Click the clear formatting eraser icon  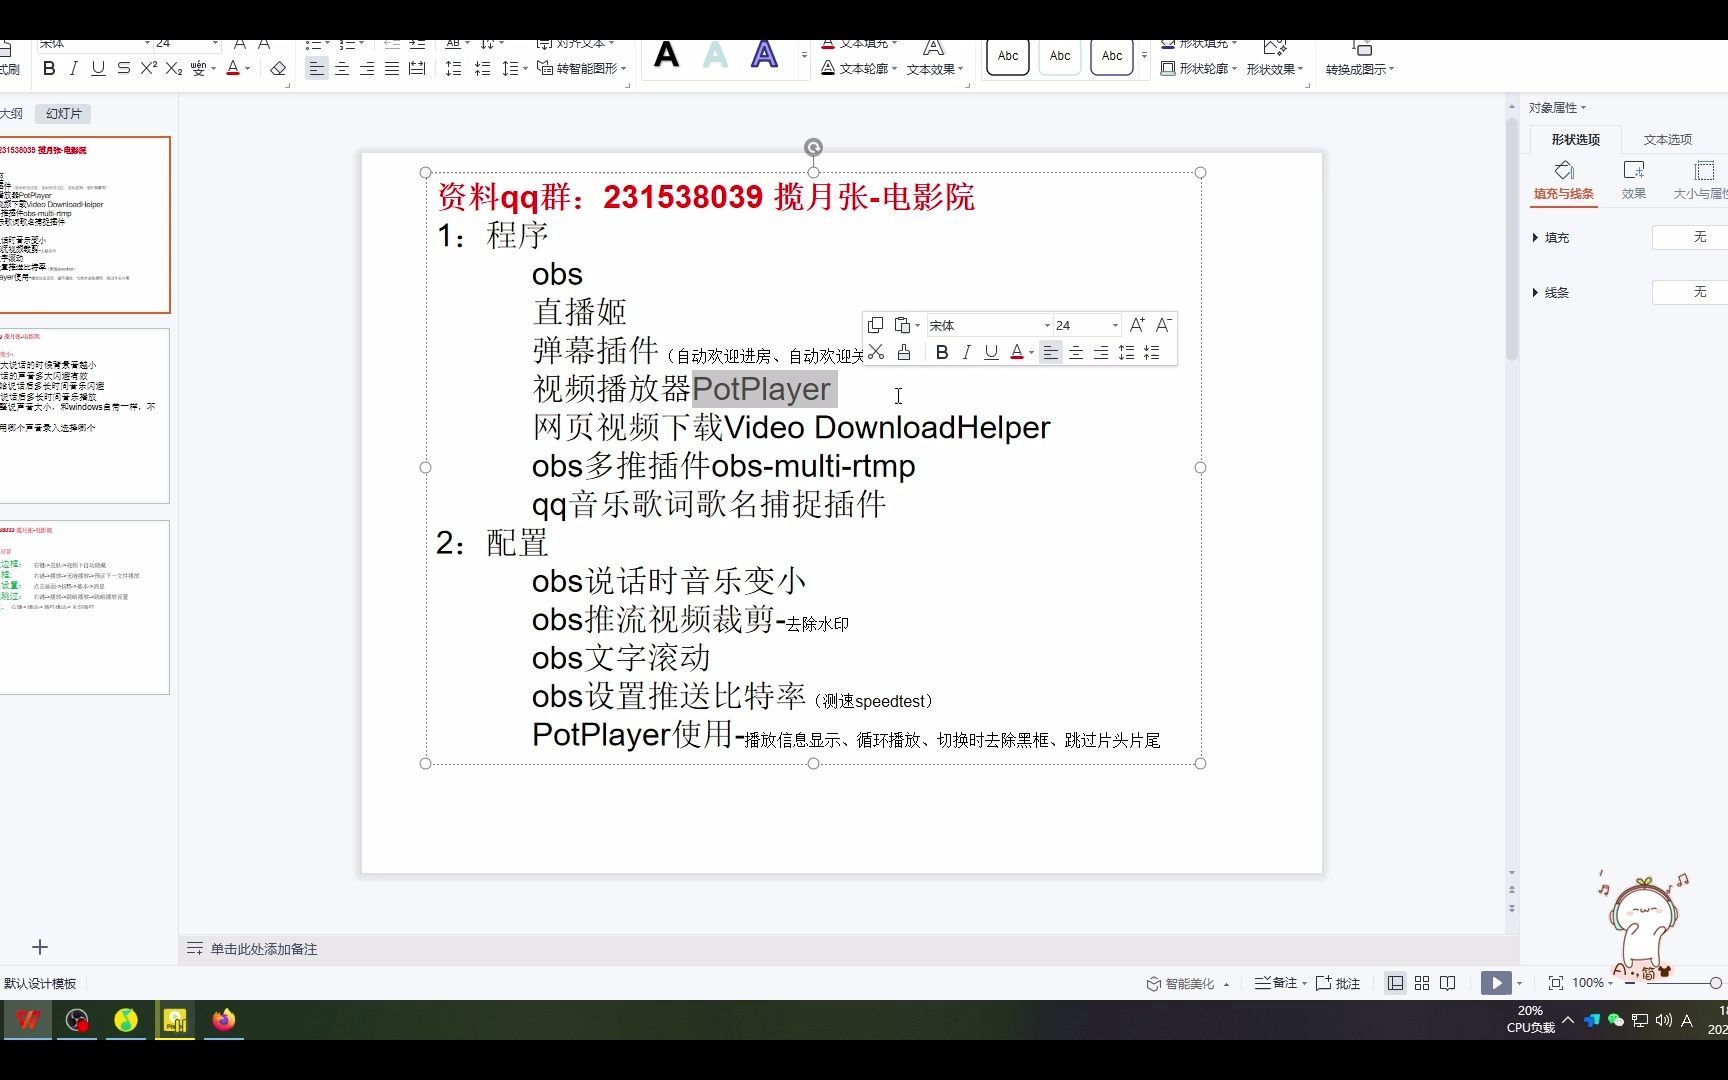coord(278,69)
